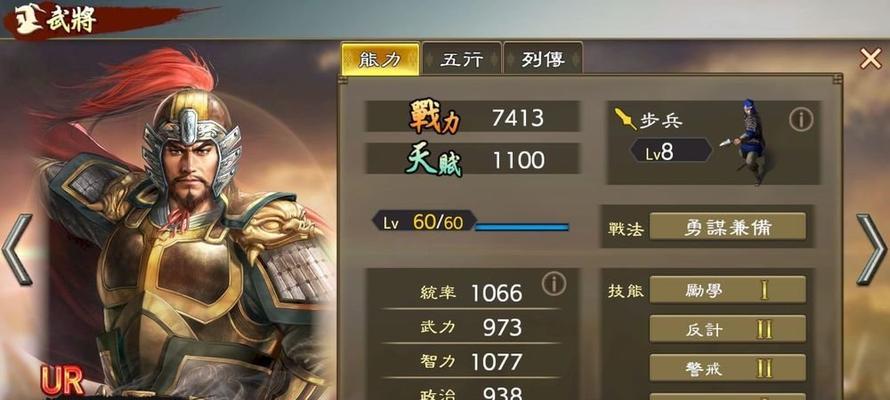Open the 步兵 troop info icon
Image resolution: width=890 pixels, height=400 pixels.
pos(801,119)
